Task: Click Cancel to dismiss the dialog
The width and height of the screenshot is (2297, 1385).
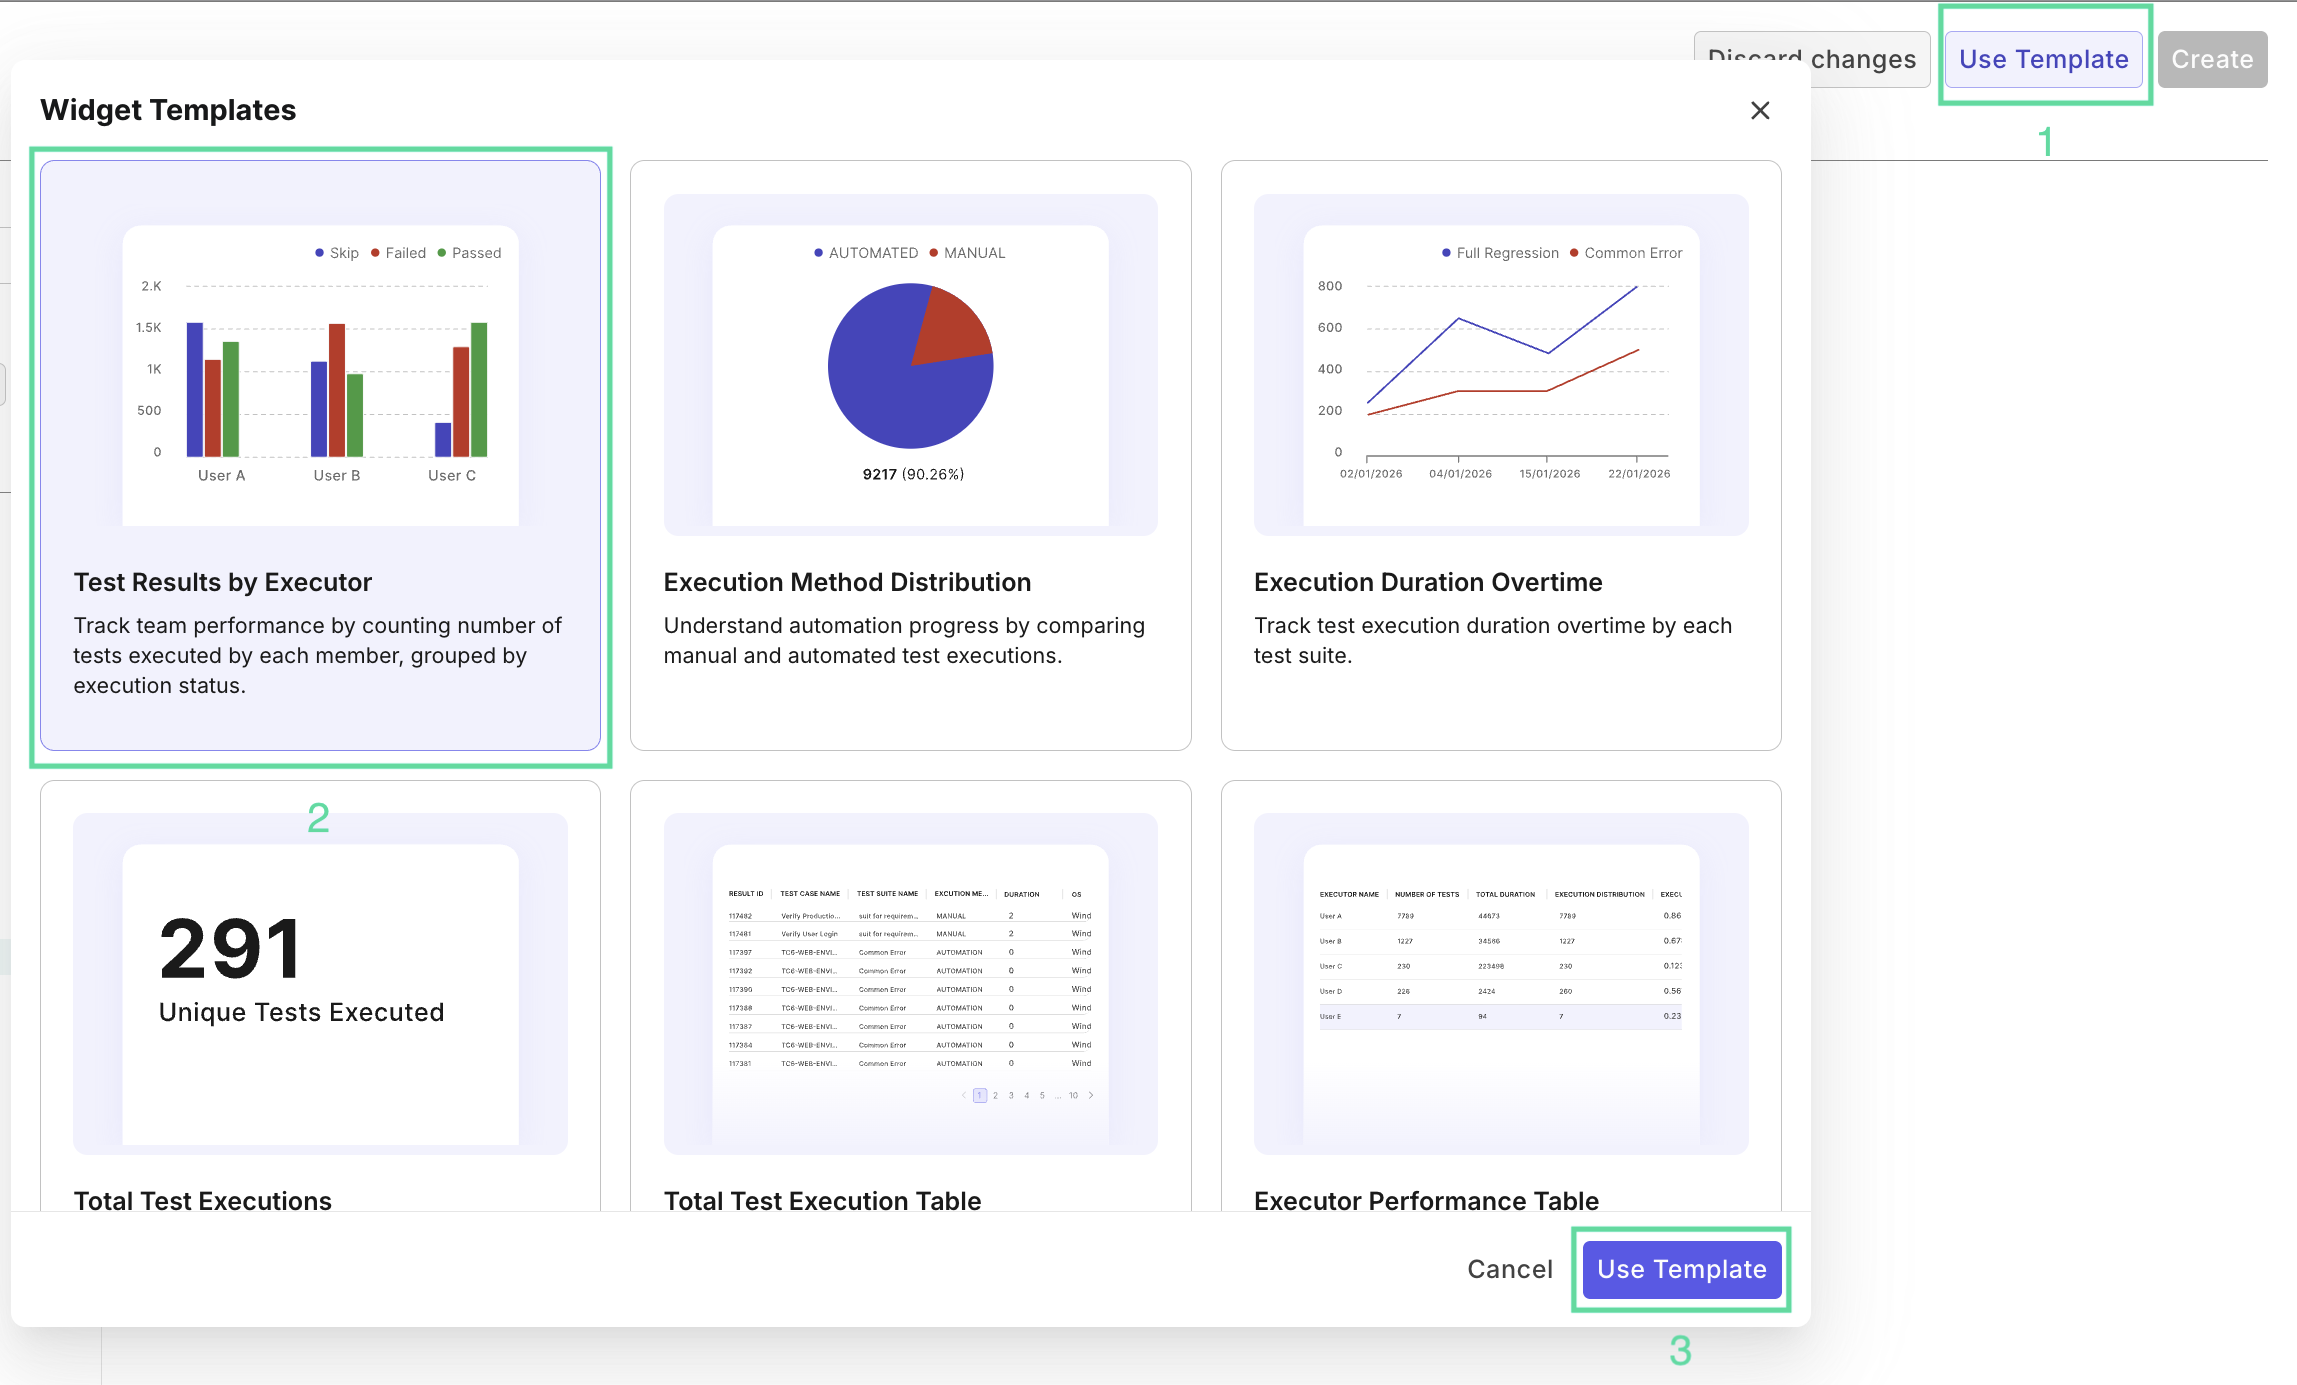Action: tap(1509, 1268)
